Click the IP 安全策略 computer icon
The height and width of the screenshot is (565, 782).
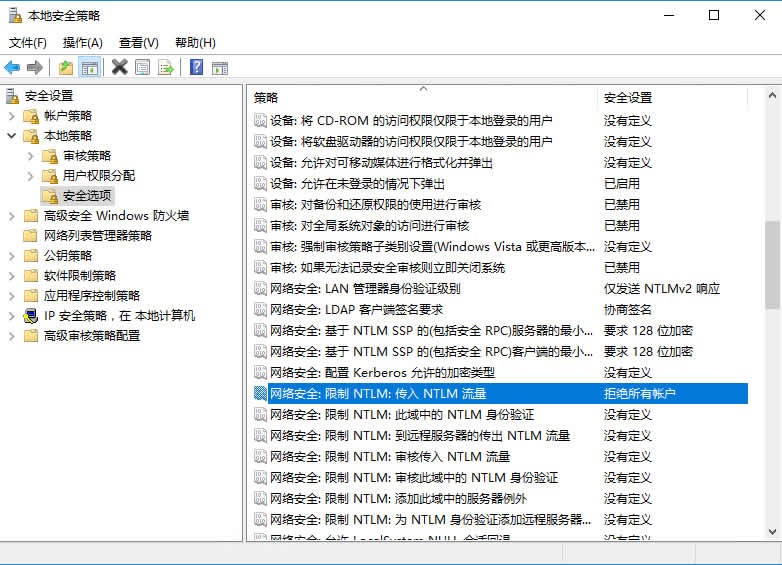click(31, 316)
